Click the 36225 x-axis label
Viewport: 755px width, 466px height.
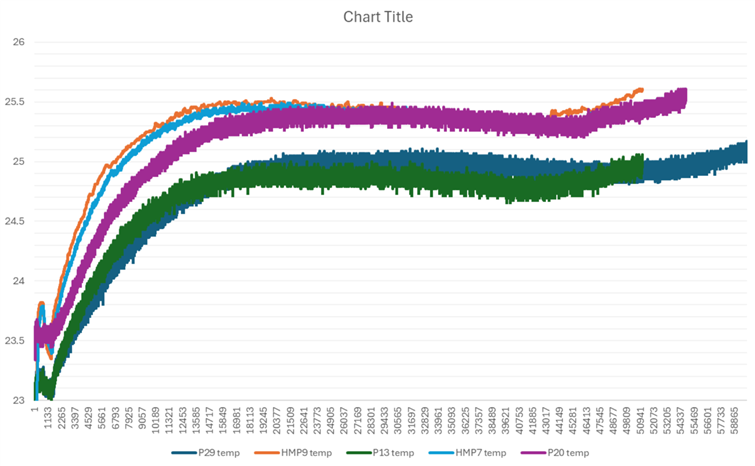pos(465,420)
